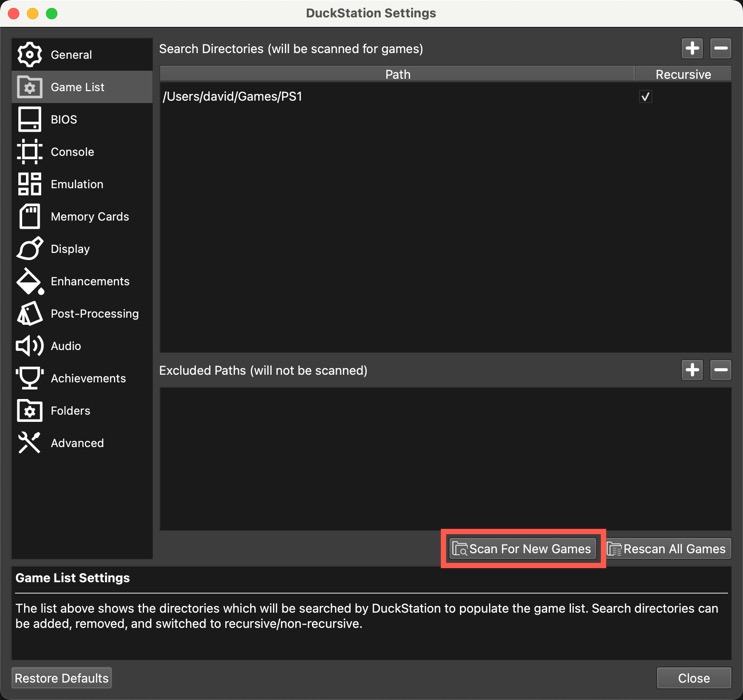The image size is (743, 700).
Task: Click the Post-Processing icon
Action: 29,313
